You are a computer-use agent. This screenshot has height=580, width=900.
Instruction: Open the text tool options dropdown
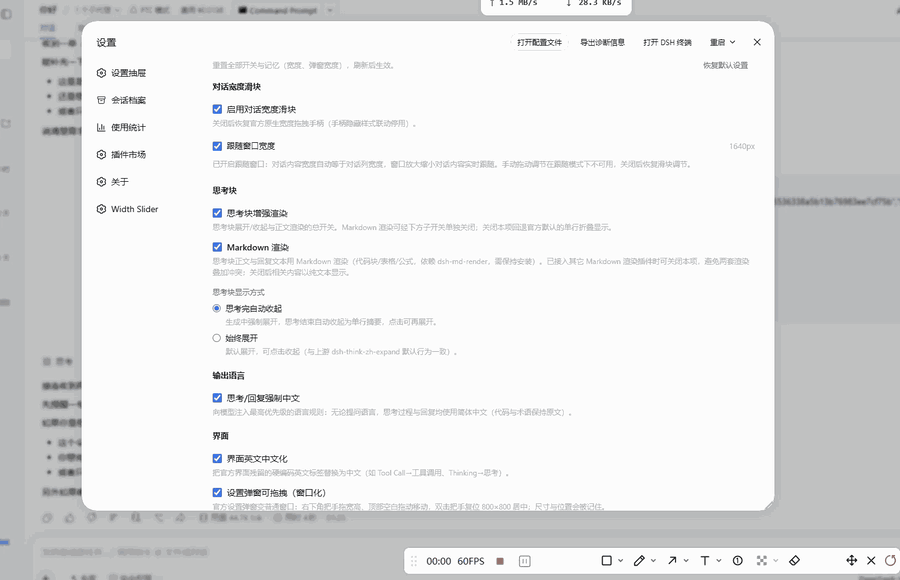[x=719, y=560]
